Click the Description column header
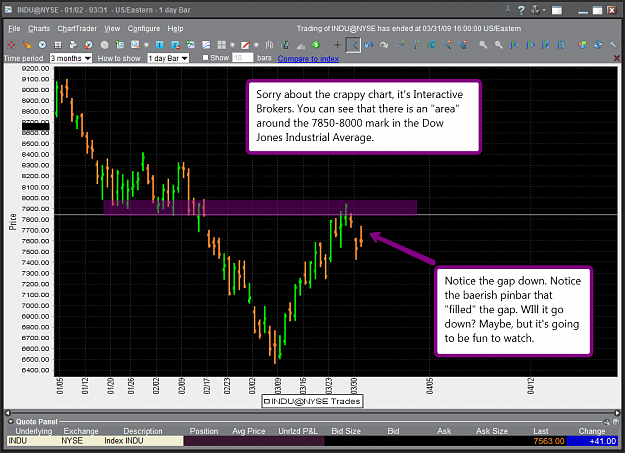This screenshot has width=625, height=453. pyautogui.click(x=143, y=431)
